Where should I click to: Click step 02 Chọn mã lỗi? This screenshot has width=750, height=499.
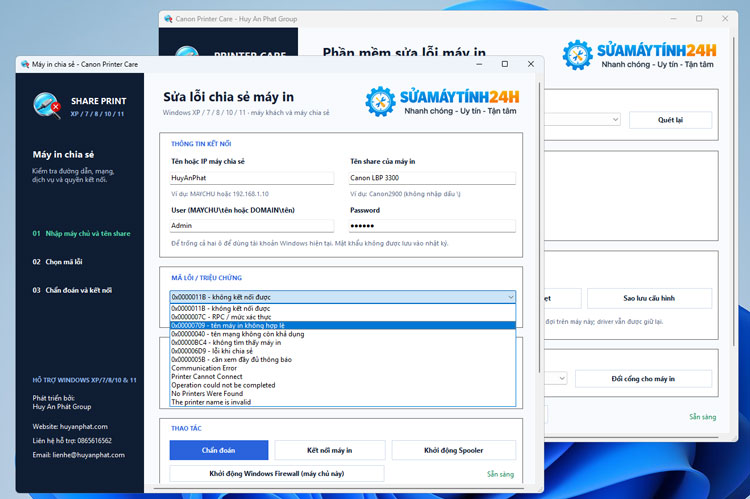[57, 262]
